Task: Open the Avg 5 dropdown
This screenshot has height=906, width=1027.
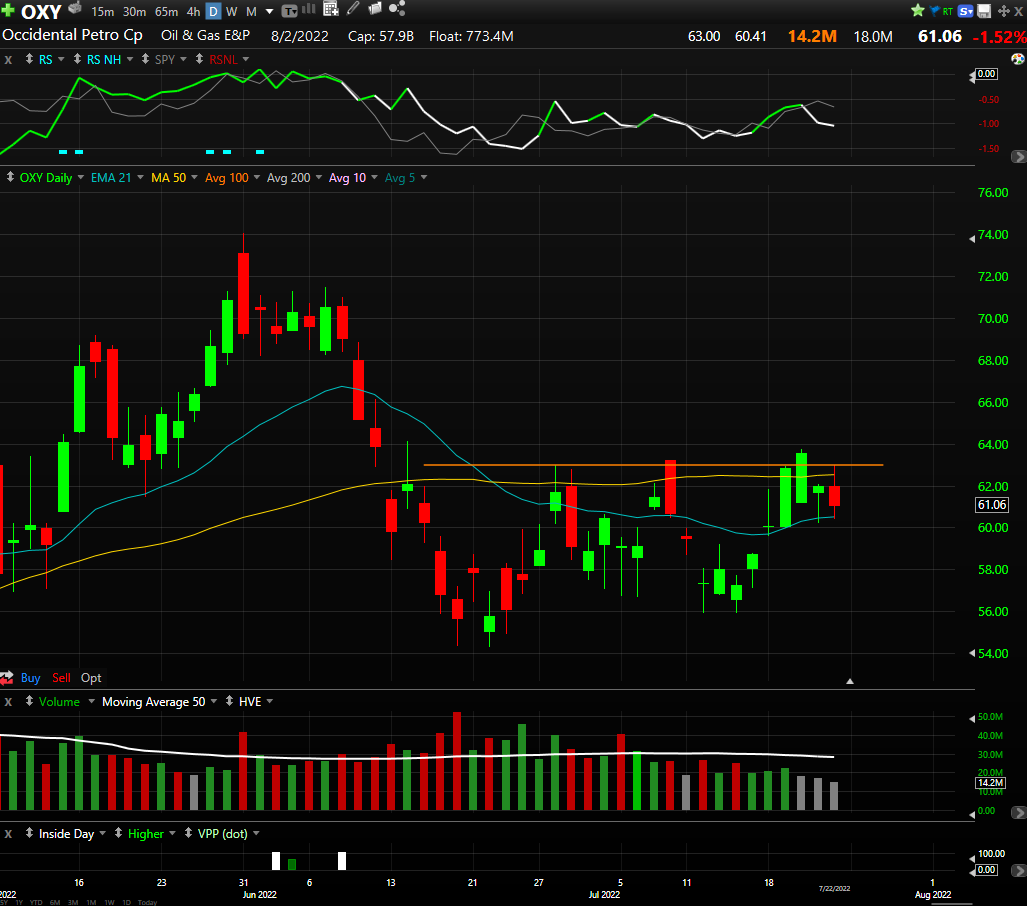Action: click(424, 178)
